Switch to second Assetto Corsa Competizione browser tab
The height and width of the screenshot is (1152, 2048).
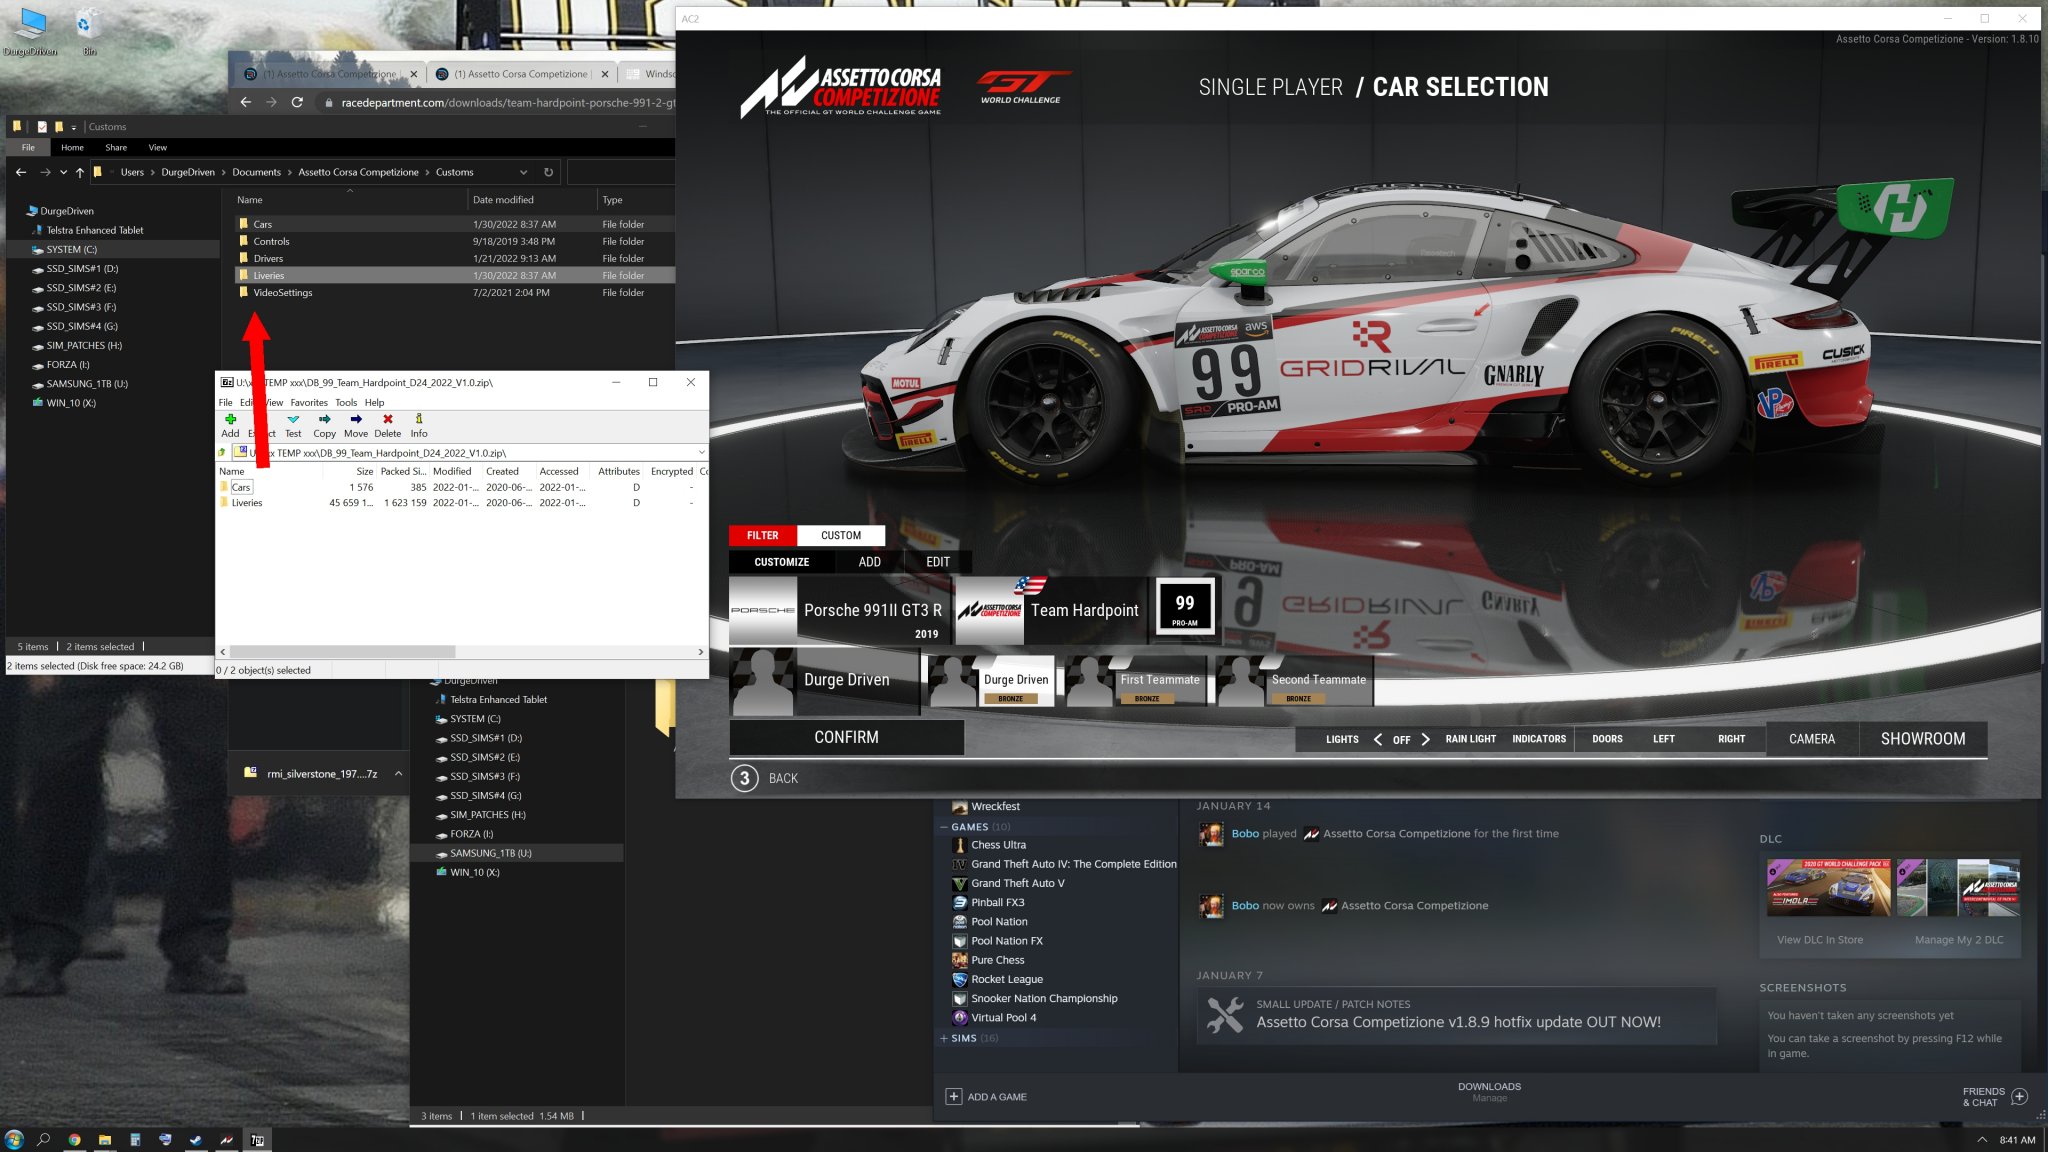(520, 74)
